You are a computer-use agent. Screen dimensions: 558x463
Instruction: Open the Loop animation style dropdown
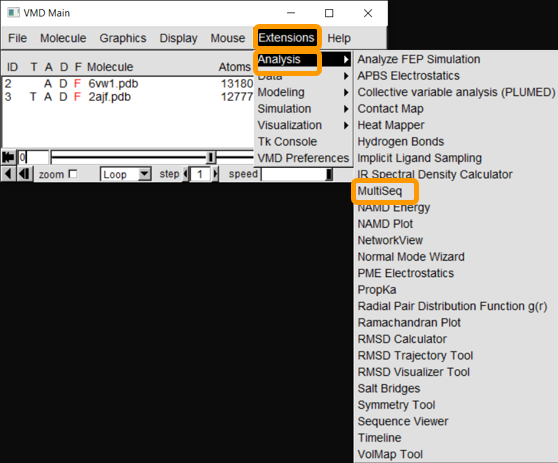click(144, 174)
